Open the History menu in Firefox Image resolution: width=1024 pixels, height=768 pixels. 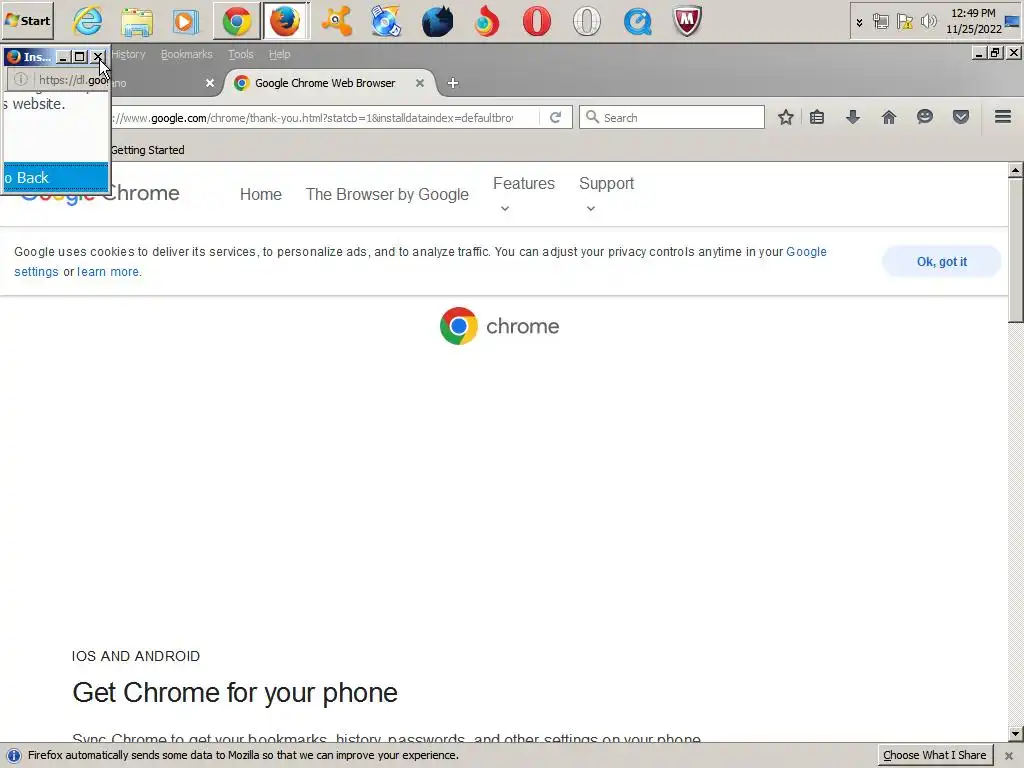point(128,54)
